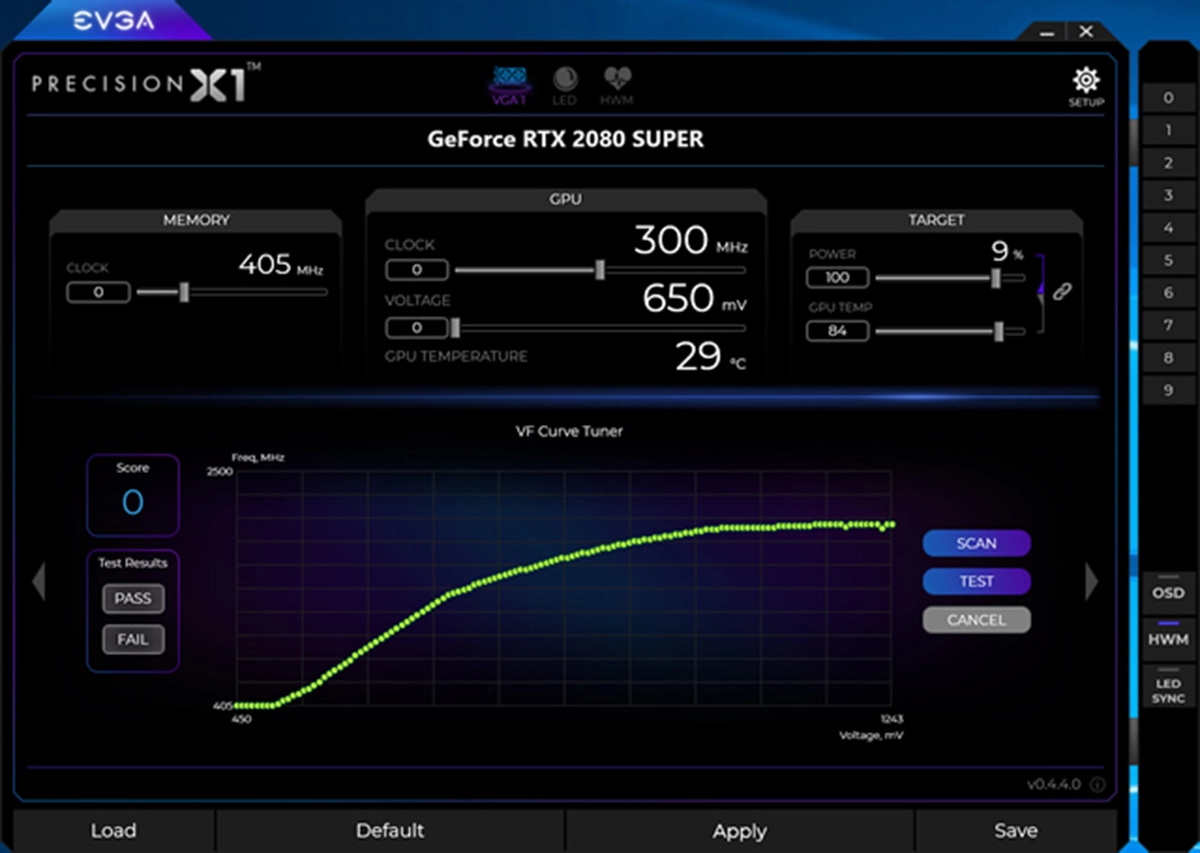Click the CANCEL button
This screenshot has width=1200, height=853.
[976, 620]
